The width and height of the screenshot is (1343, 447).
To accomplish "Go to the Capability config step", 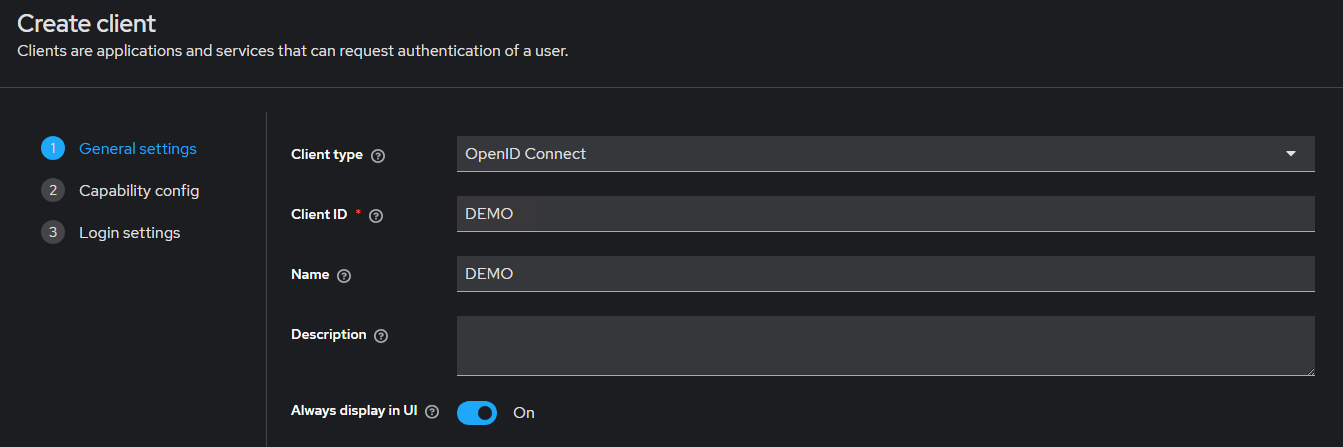I will point(139,191).
